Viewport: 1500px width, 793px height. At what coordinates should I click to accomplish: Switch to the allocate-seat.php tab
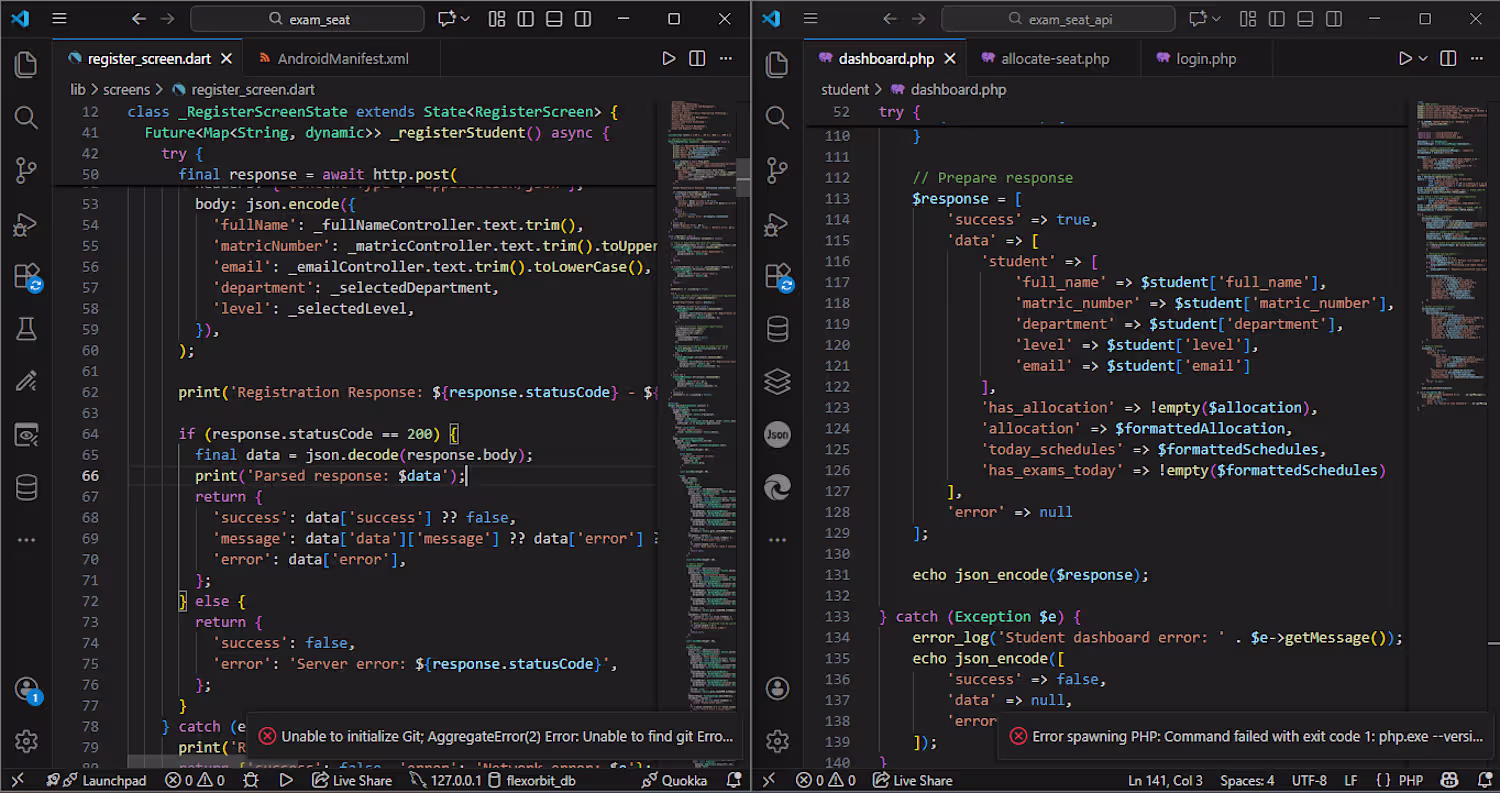point(1054,59)
